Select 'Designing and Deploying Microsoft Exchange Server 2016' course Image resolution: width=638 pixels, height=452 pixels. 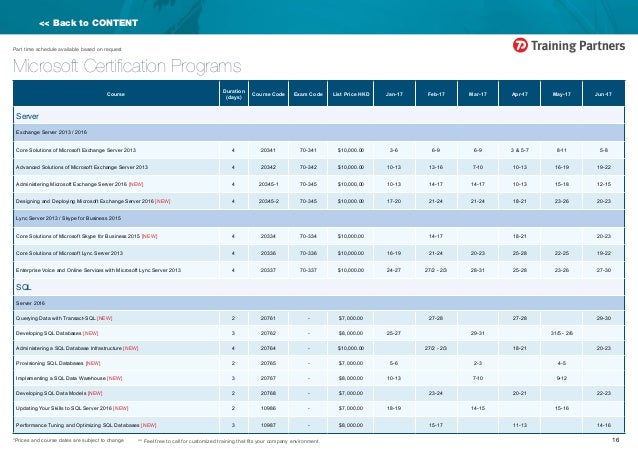(x=93, y=201)
